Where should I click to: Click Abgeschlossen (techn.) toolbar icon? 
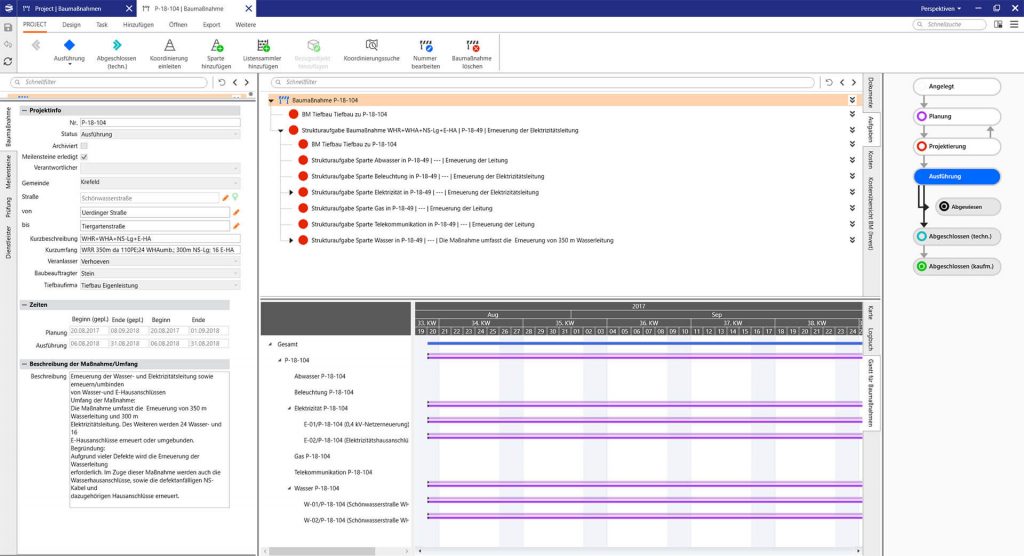click(117, 46)
